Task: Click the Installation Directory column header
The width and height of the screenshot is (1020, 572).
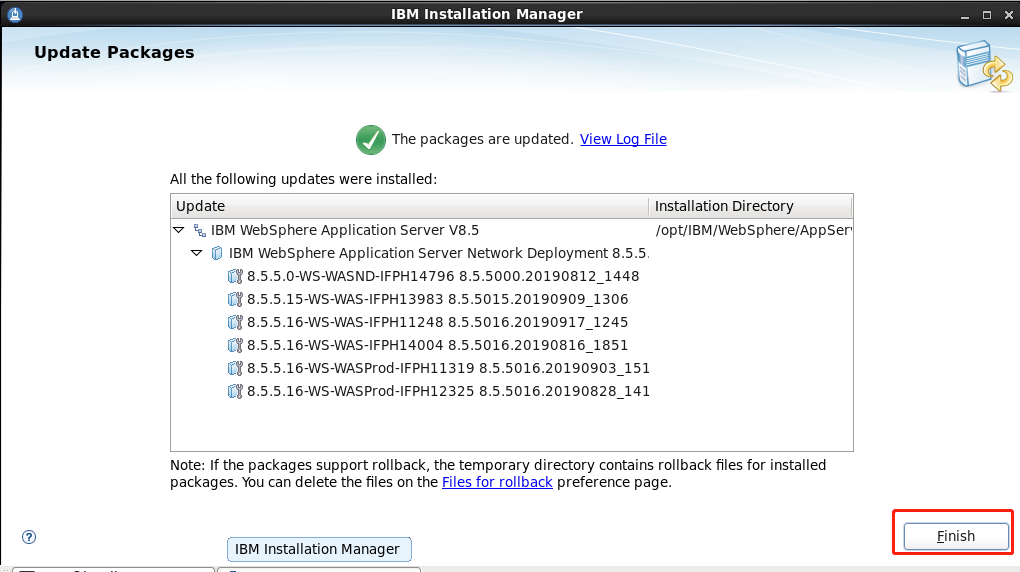Action: (x=751, y=206)
